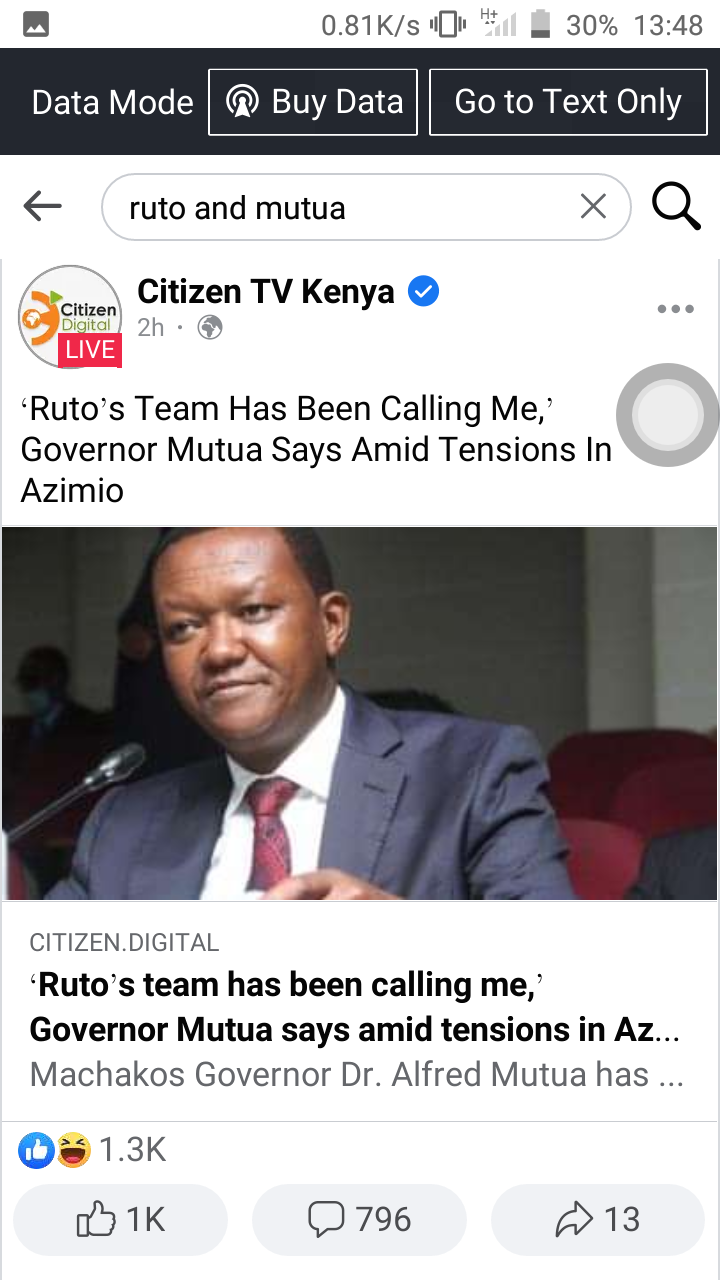View the 1.3K reactions list

point(92,1151)
